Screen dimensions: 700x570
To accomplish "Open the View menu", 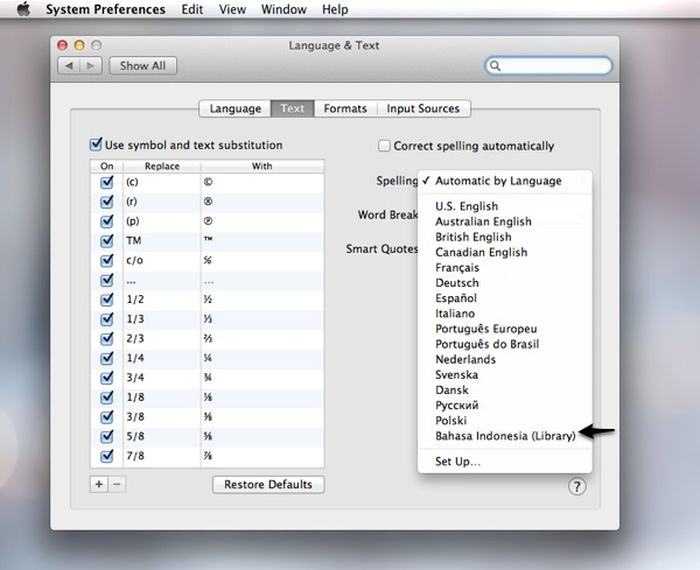I will click(232, 9).
